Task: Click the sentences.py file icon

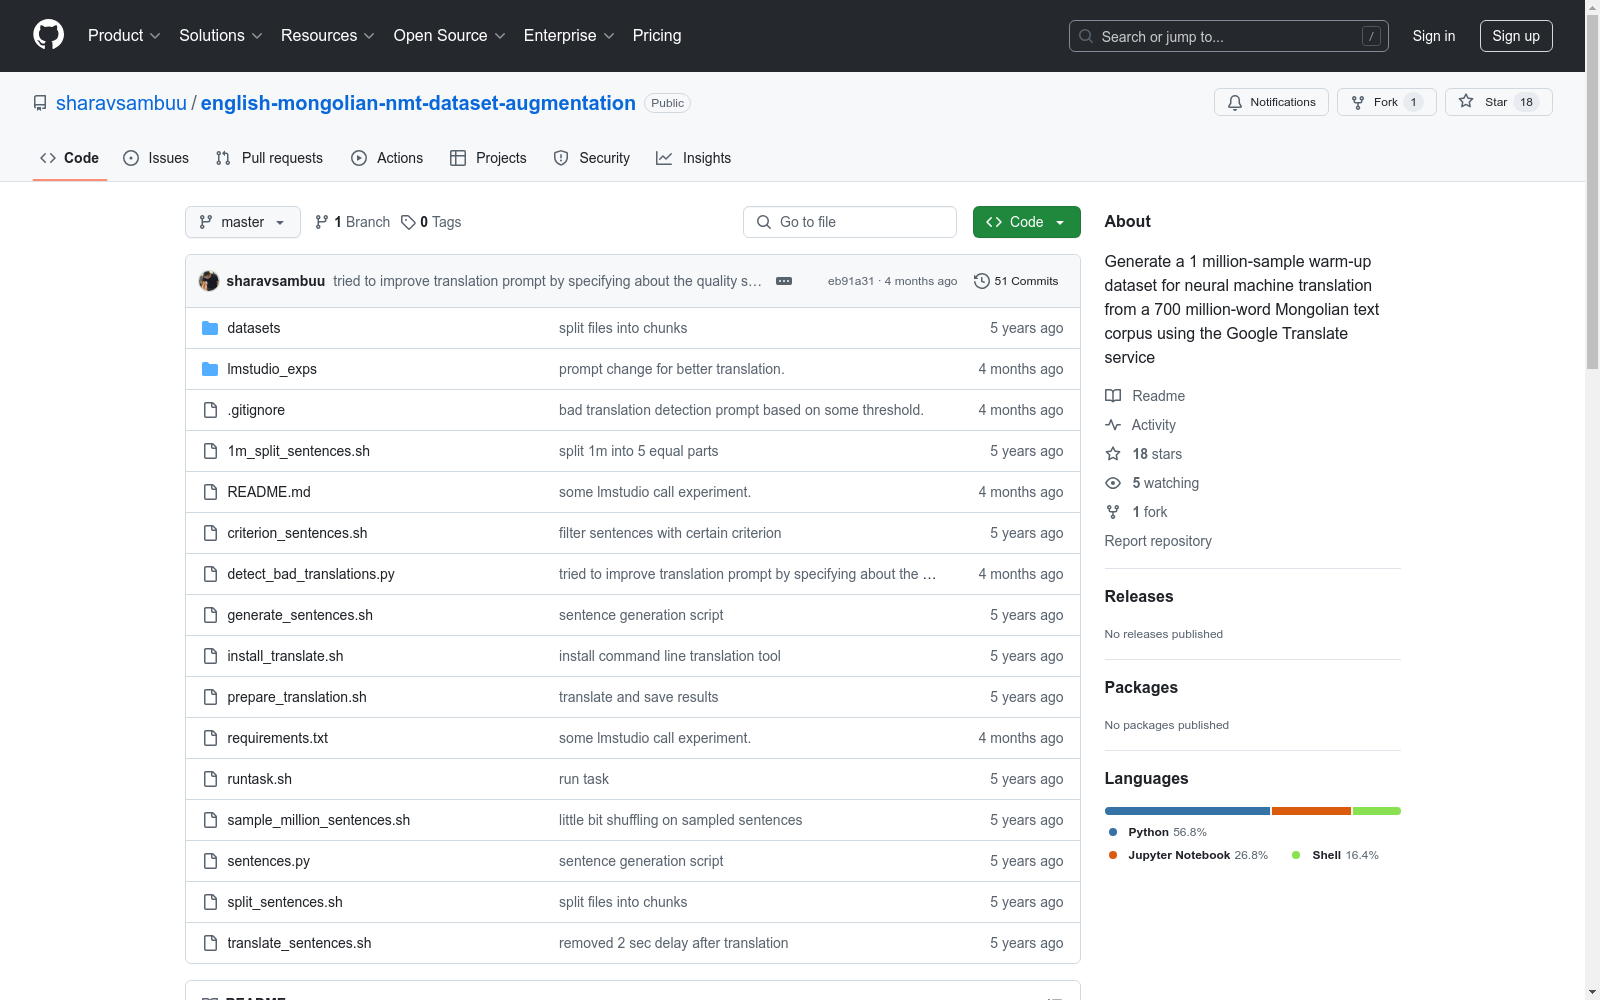Action: [x=210, y=861]
